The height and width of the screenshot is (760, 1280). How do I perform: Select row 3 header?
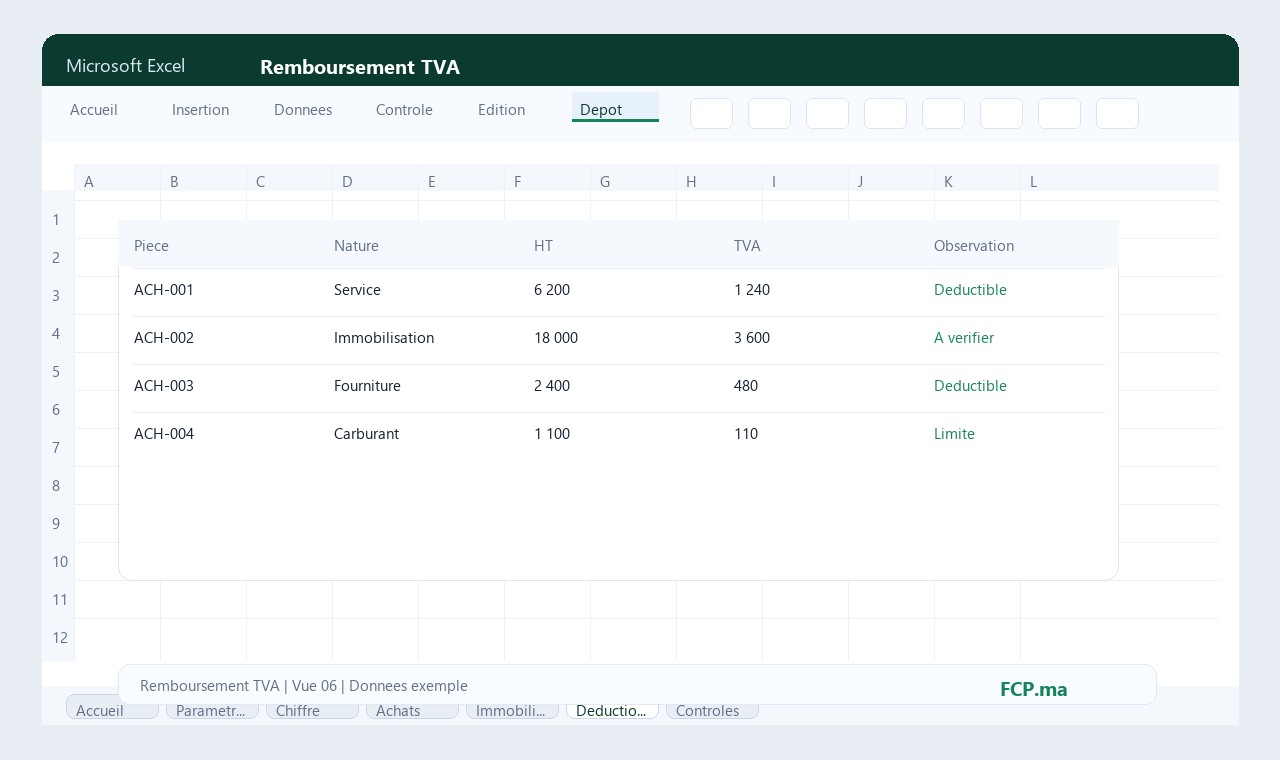[58, 295]
